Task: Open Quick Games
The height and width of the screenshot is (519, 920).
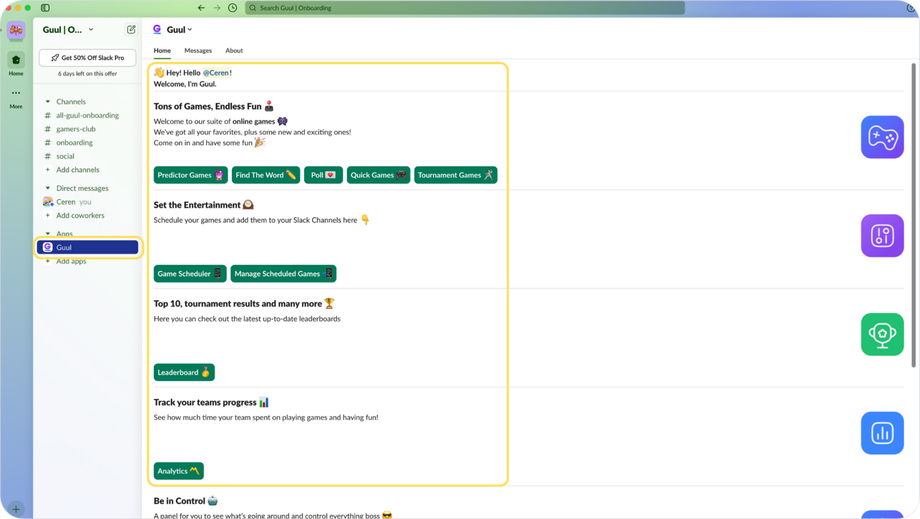Action: click(378, 175)
